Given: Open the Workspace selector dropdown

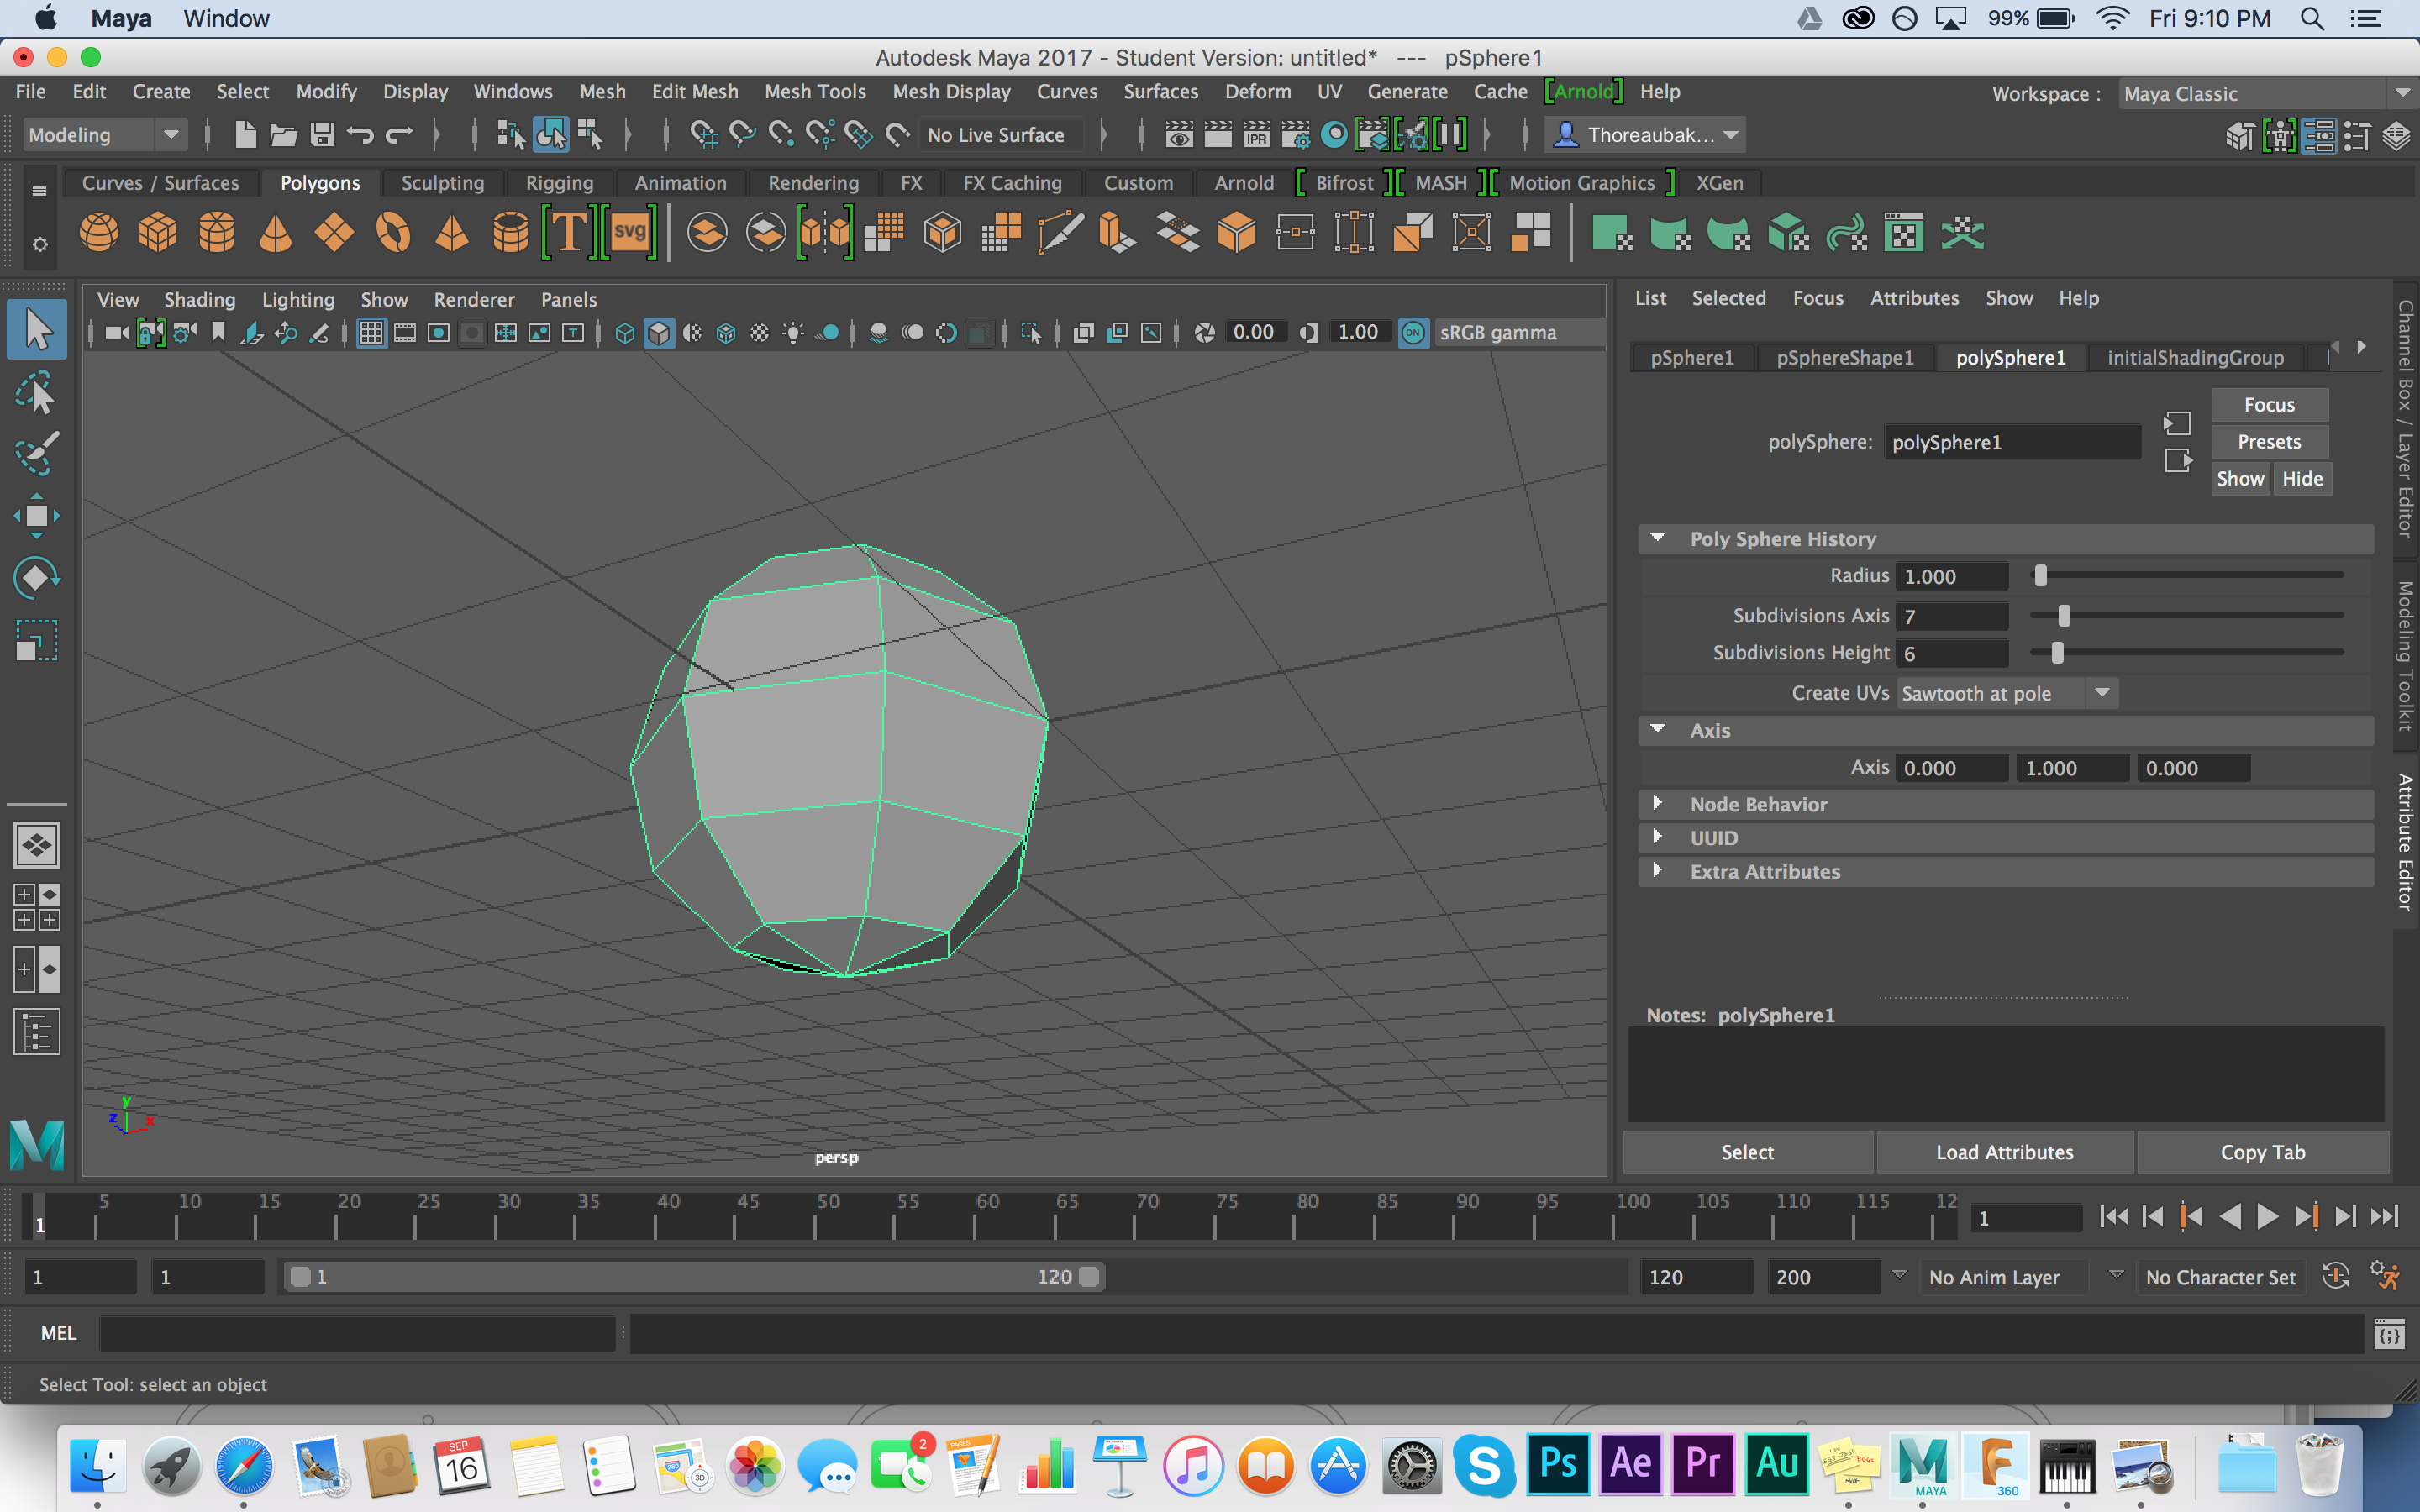Looking at the screenshot, I should [x=2403, y=93].
